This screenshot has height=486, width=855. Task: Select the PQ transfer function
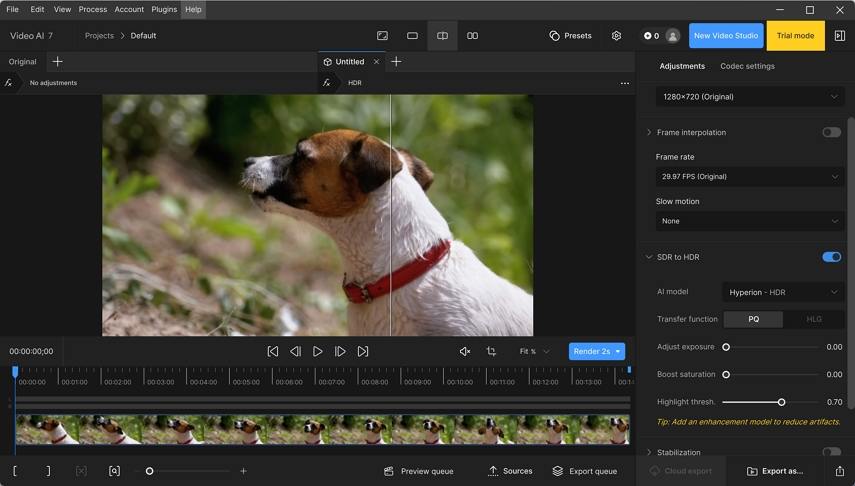[753, 319]
